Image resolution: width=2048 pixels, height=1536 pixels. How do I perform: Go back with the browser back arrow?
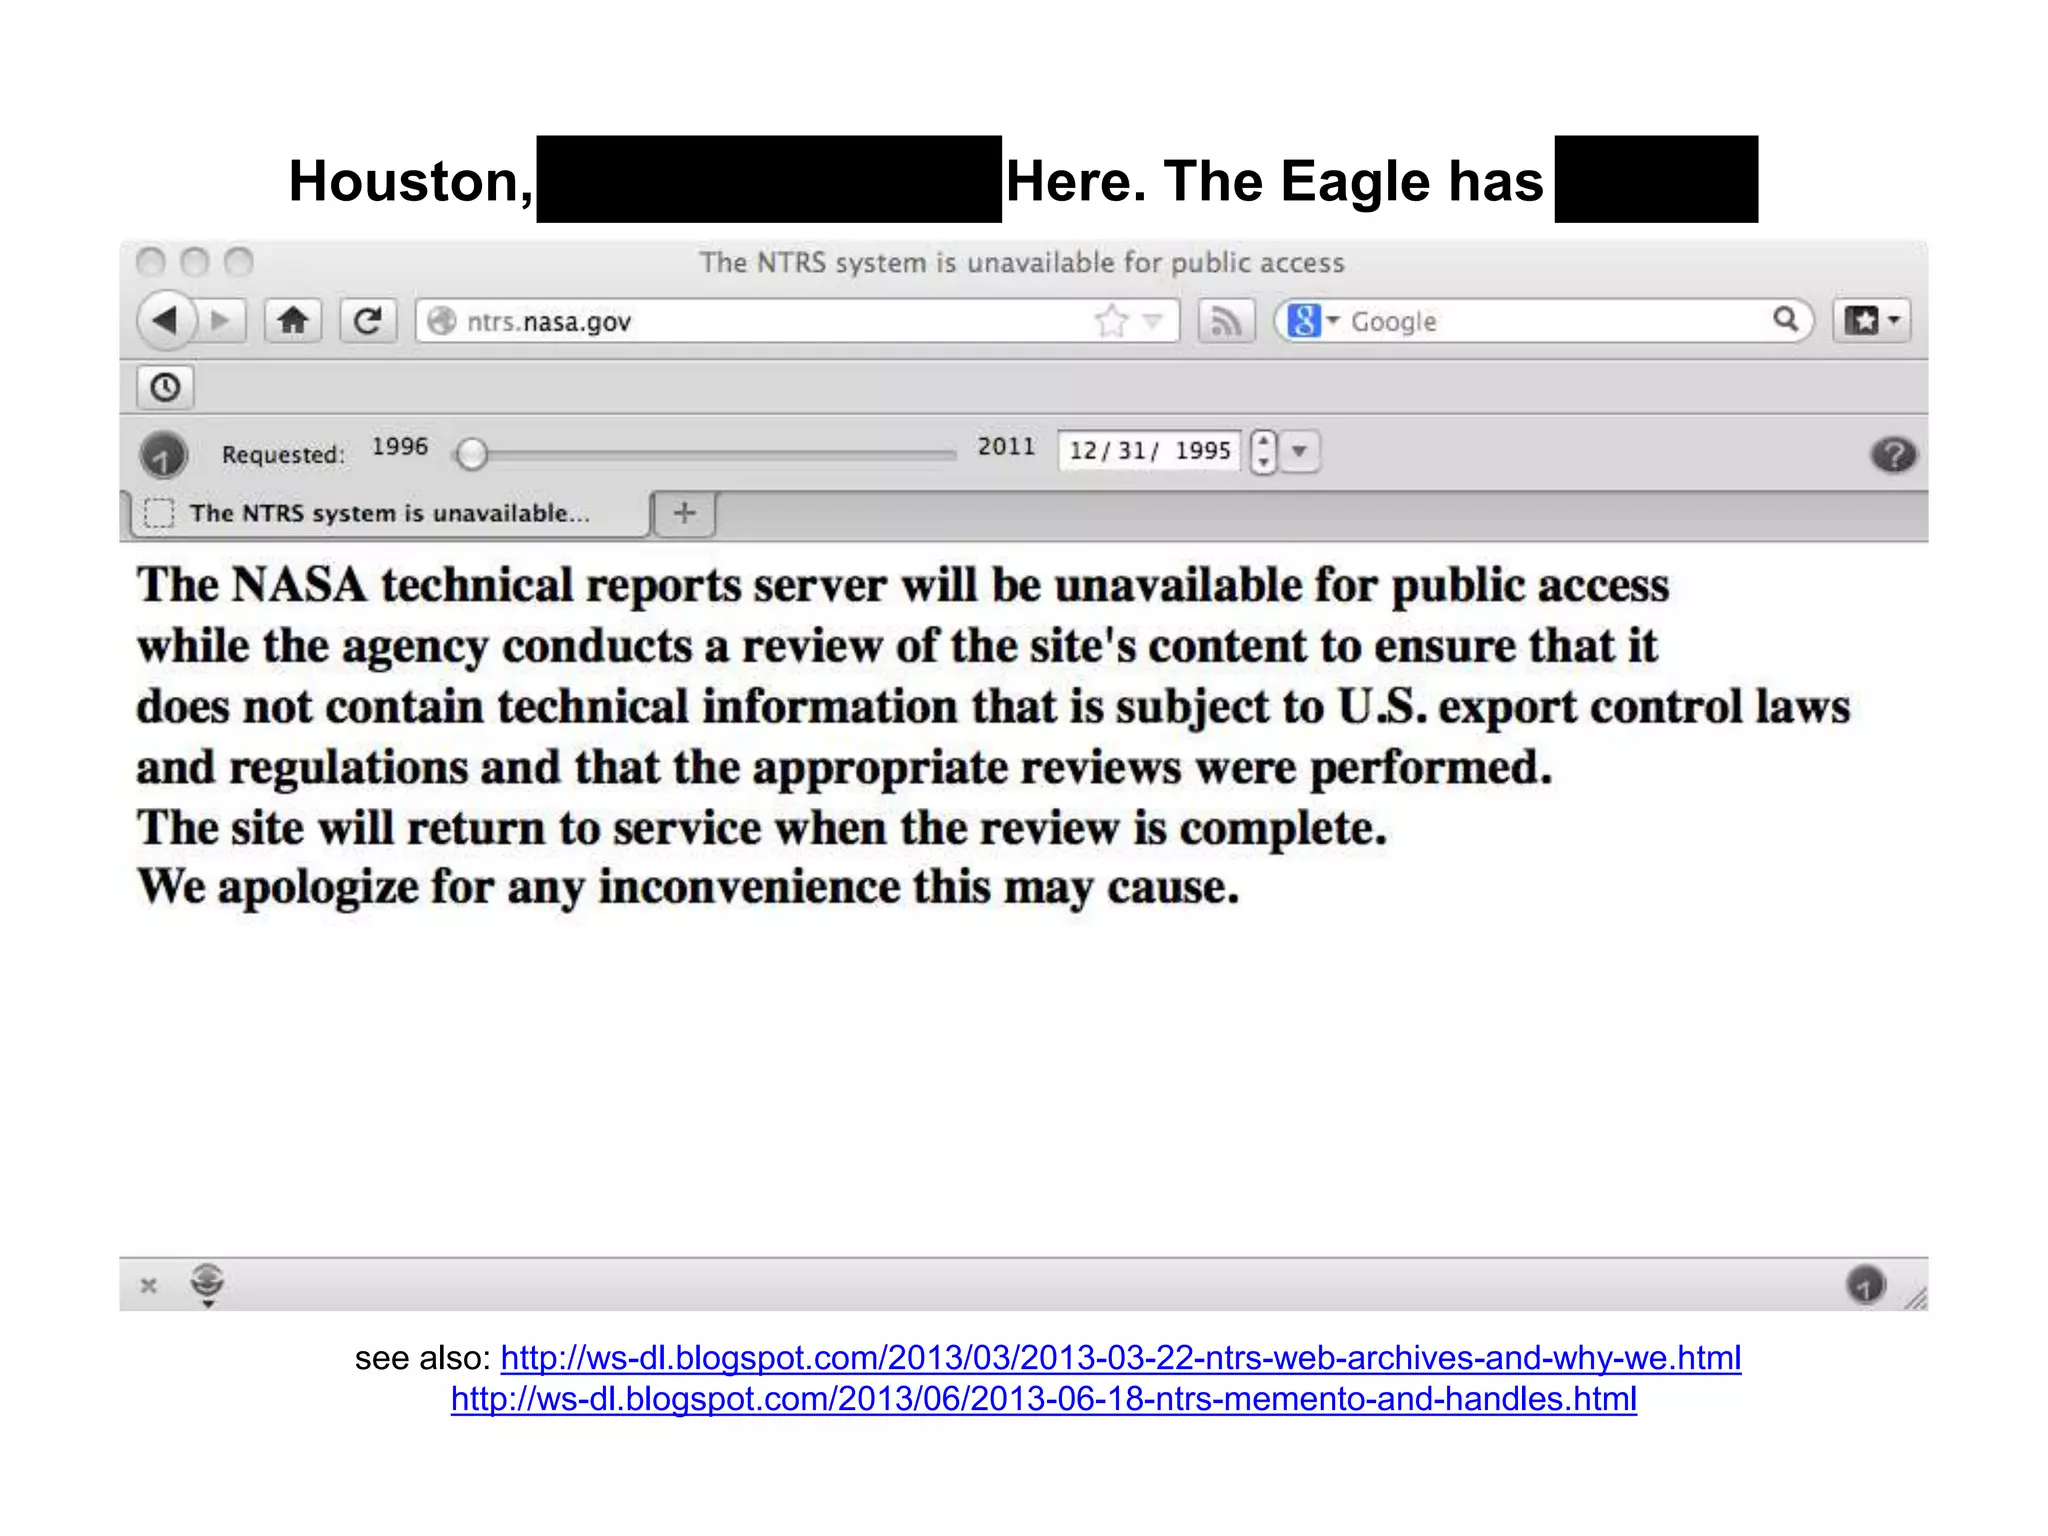[166, 321]
